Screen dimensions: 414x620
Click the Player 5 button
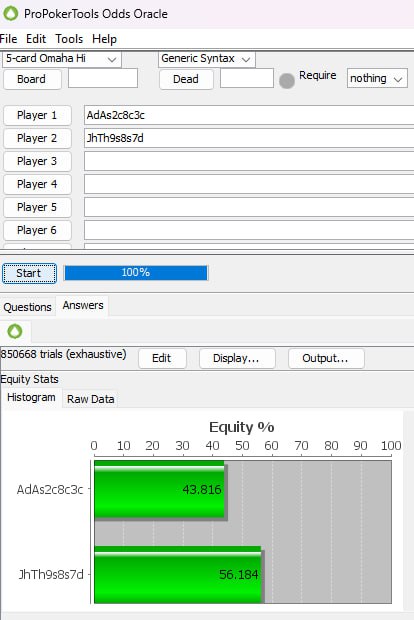pos(37,207)
